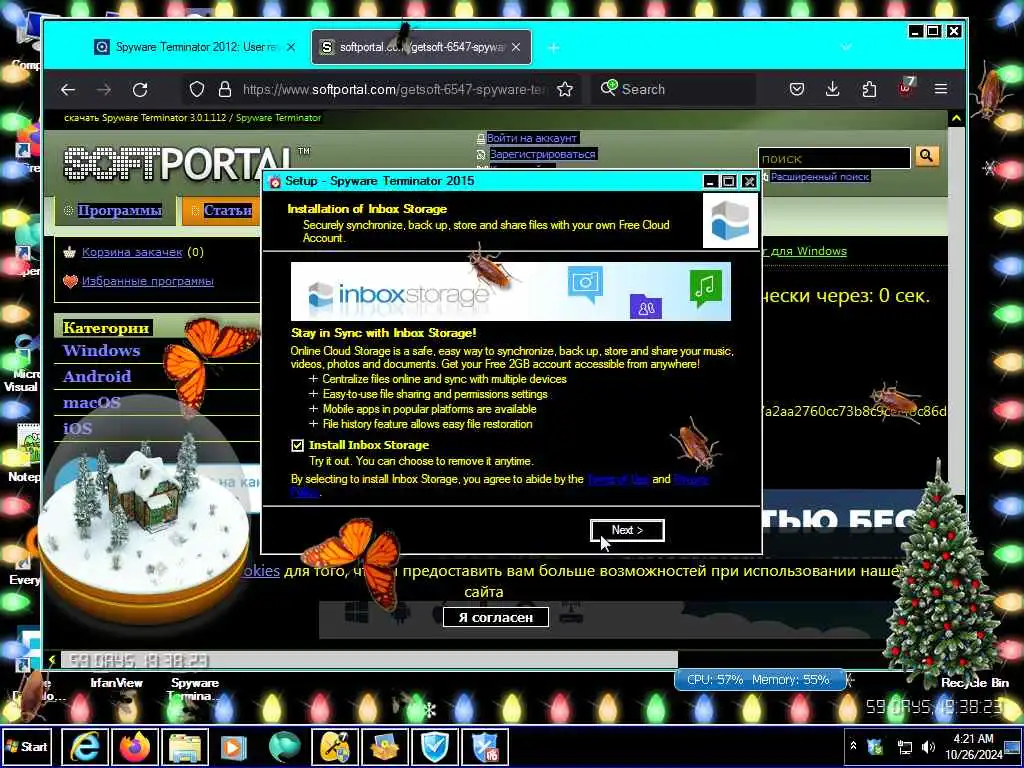The width and height of the screenshot is (1024, 768).
Task: Open the Terms of Use link in setup
Action: click(x=618, y=479)
